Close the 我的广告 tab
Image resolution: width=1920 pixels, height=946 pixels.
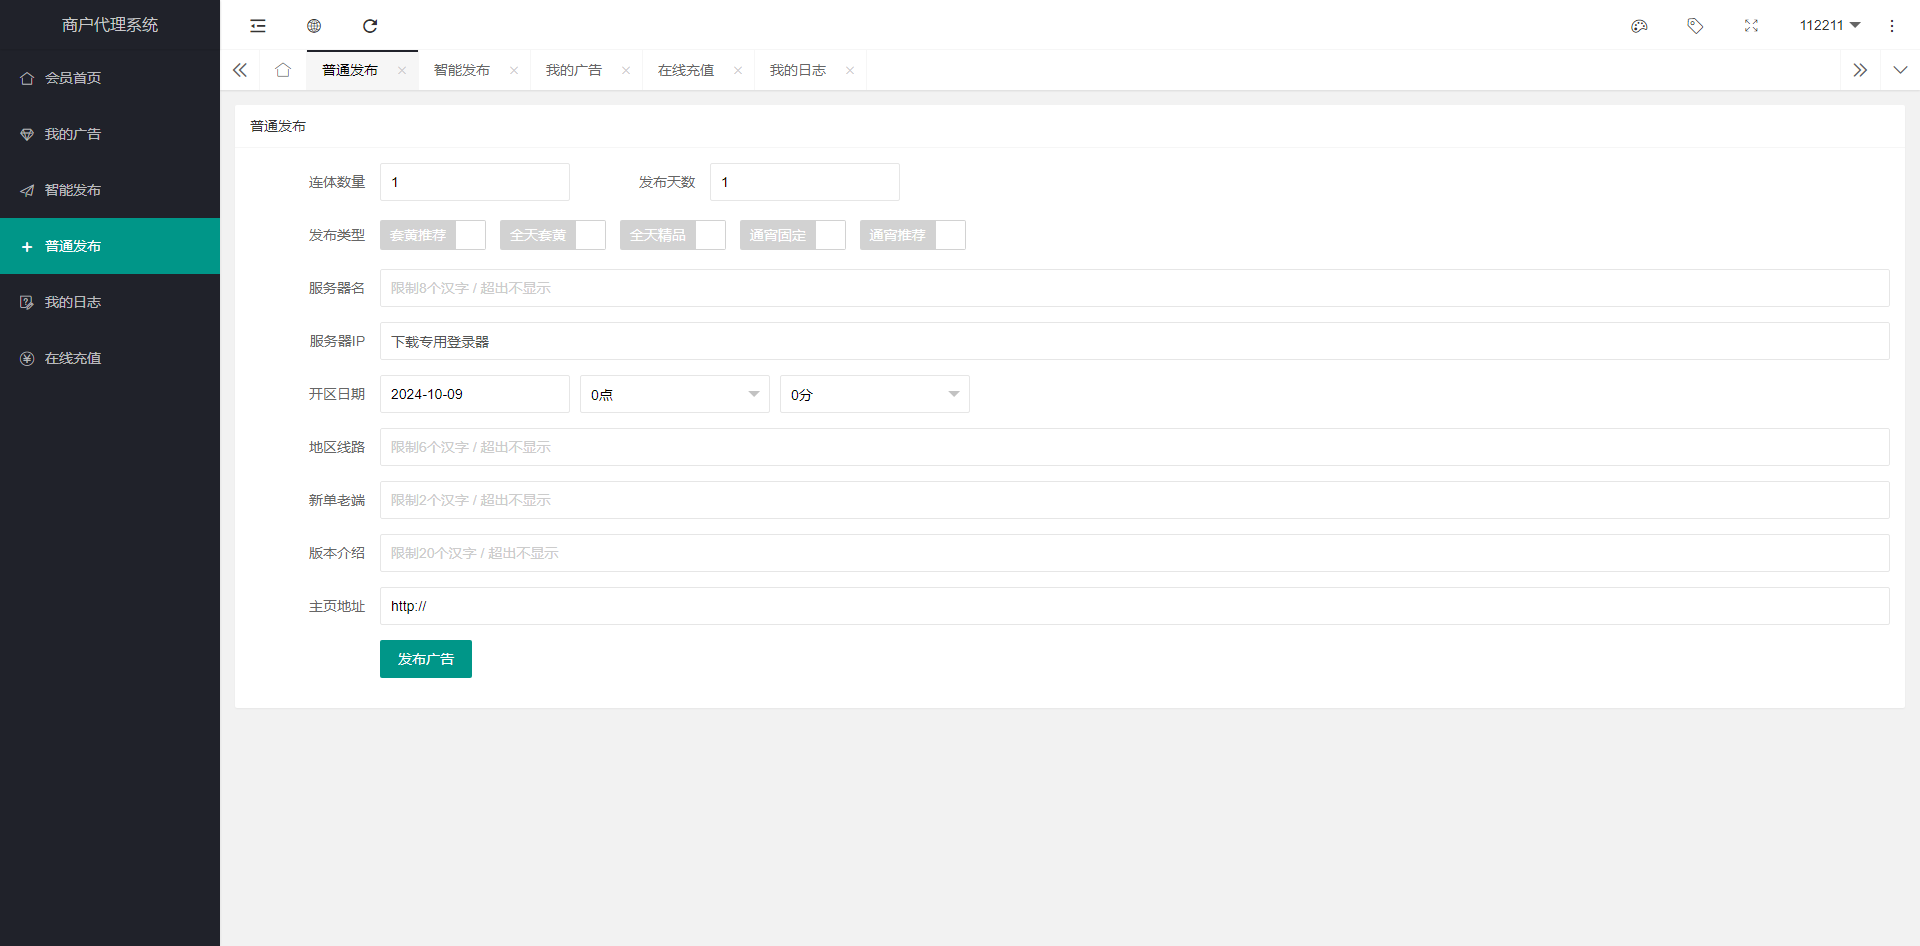(626, 70)
